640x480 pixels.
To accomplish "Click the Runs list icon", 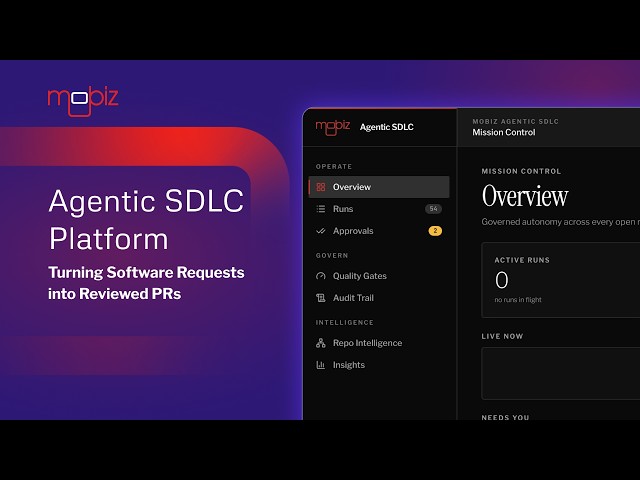I will coord(321,209).
